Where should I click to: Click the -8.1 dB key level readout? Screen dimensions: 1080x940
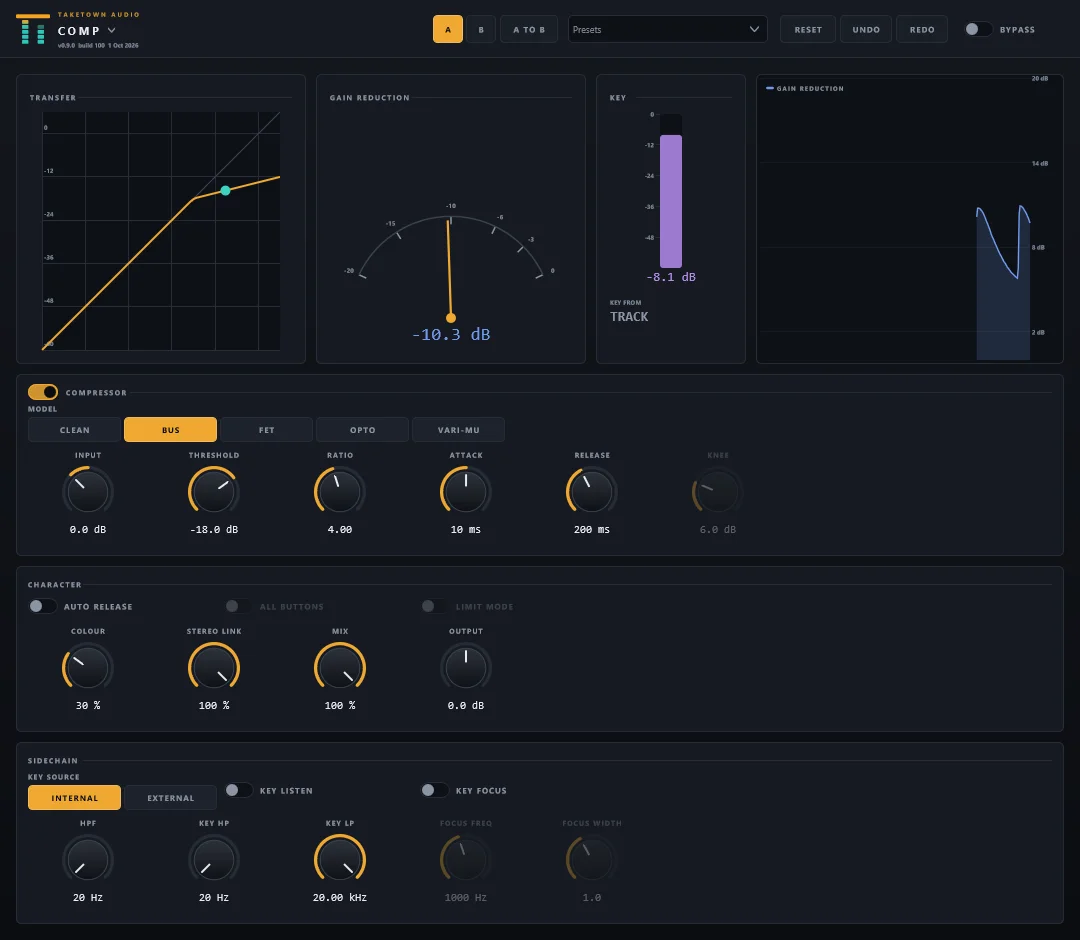point(671,277)
